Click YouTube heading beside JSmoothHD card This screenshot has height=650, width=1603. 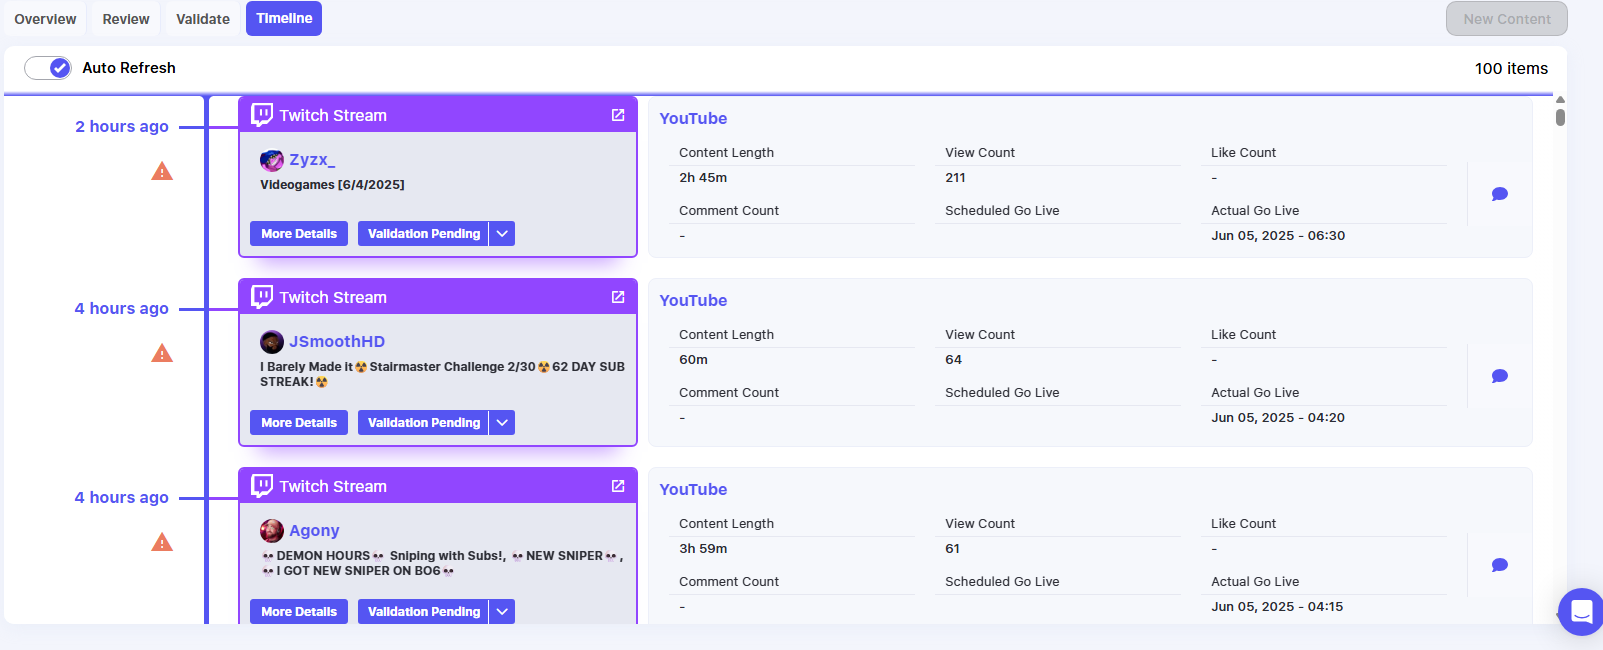(693, 300)
